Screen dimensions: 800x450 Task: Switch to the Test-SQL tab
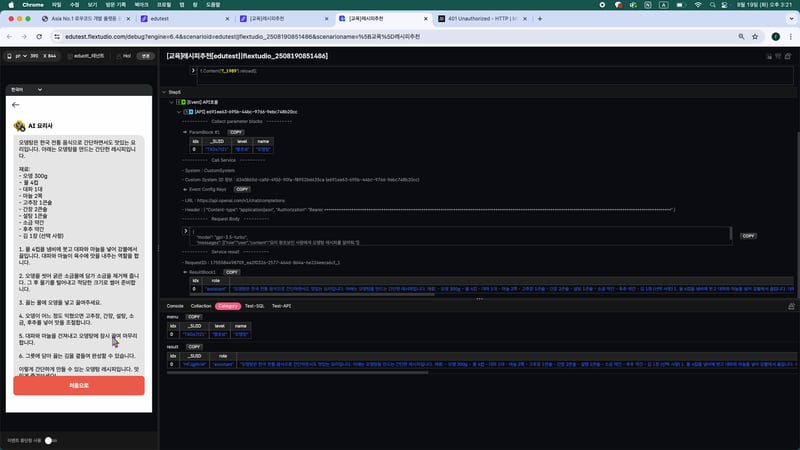coord(255,305)
